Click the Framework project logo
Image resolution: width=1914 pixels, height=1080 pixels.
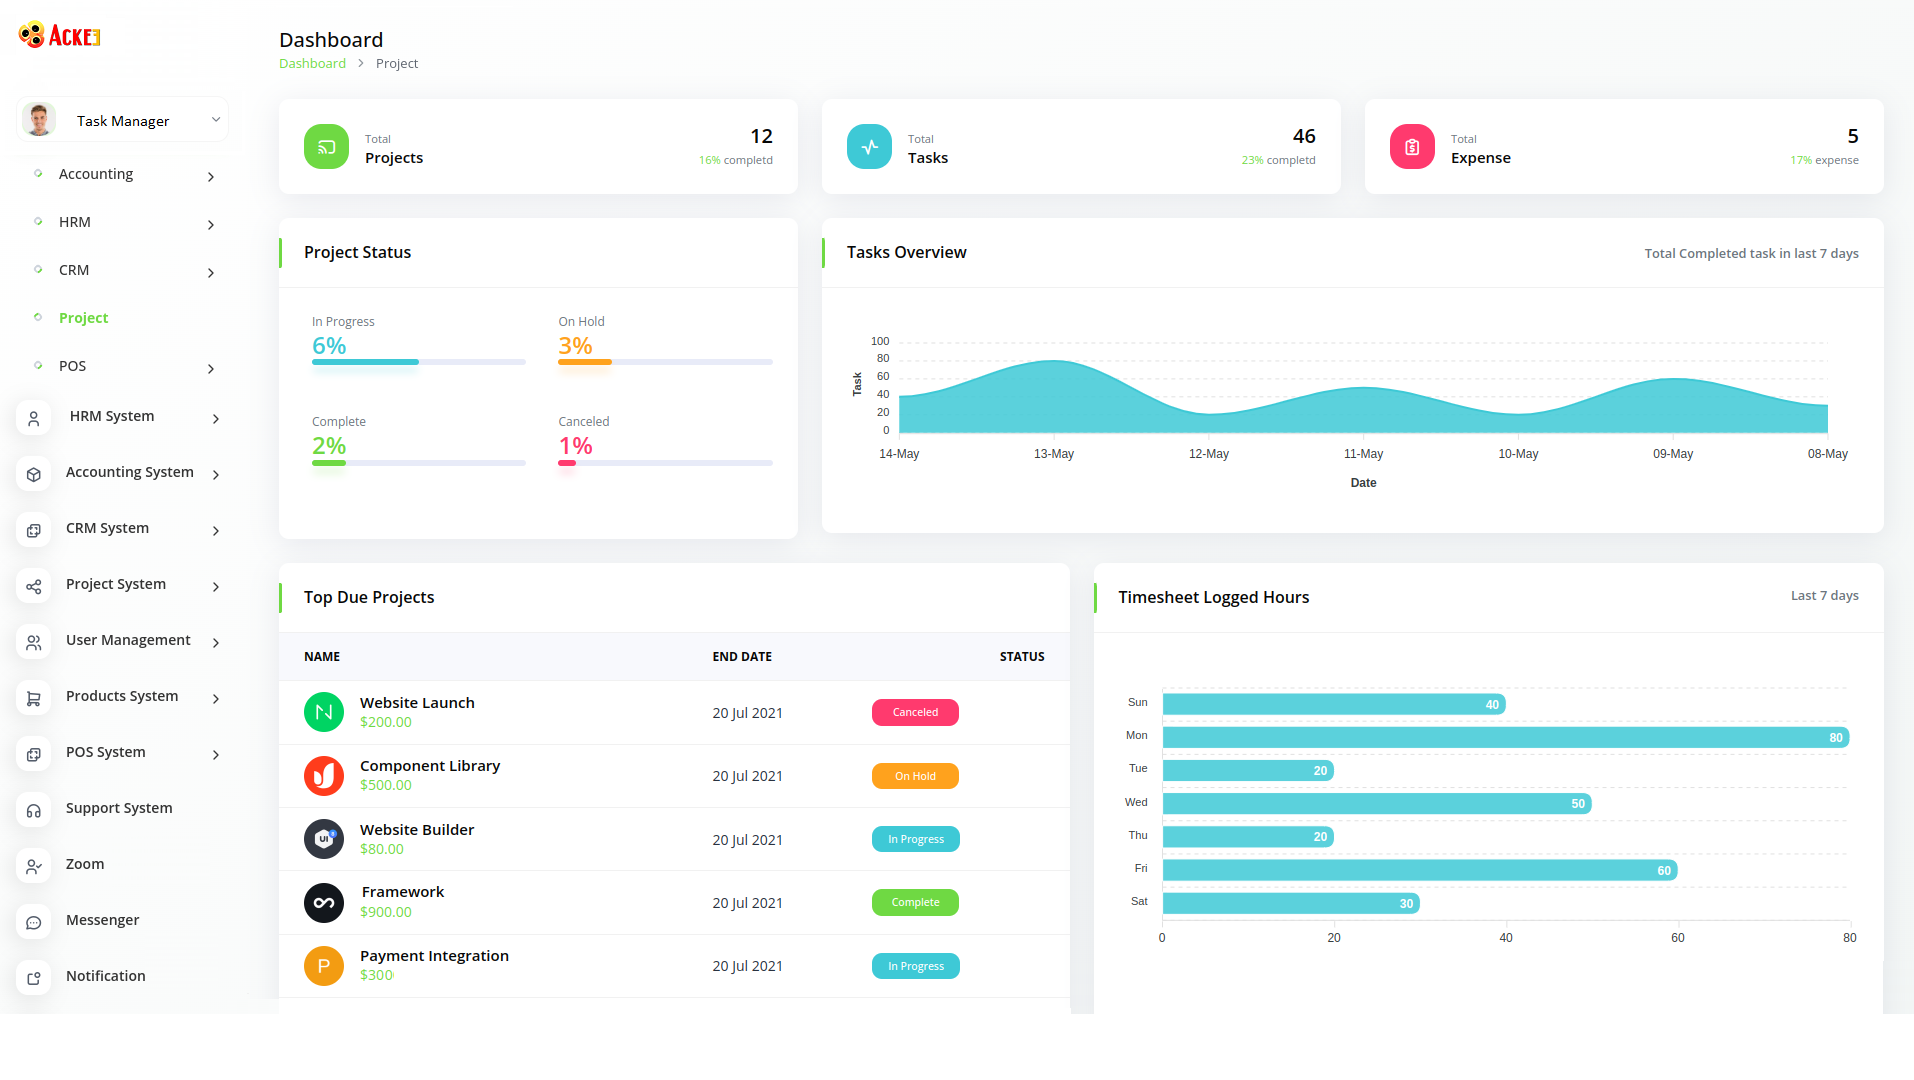tap(324, 902)
